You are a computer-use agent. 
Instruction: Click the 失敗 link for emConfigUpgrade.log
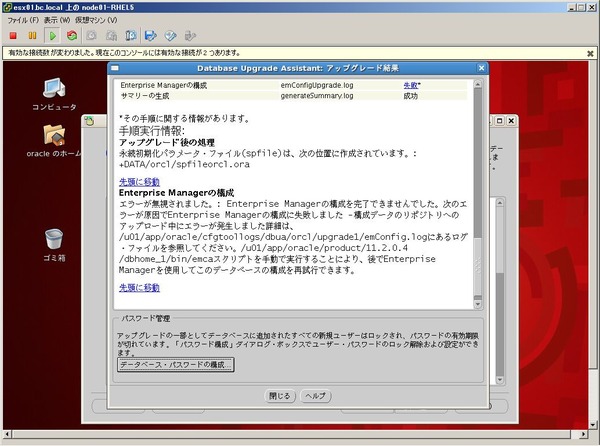pos(410,85)
